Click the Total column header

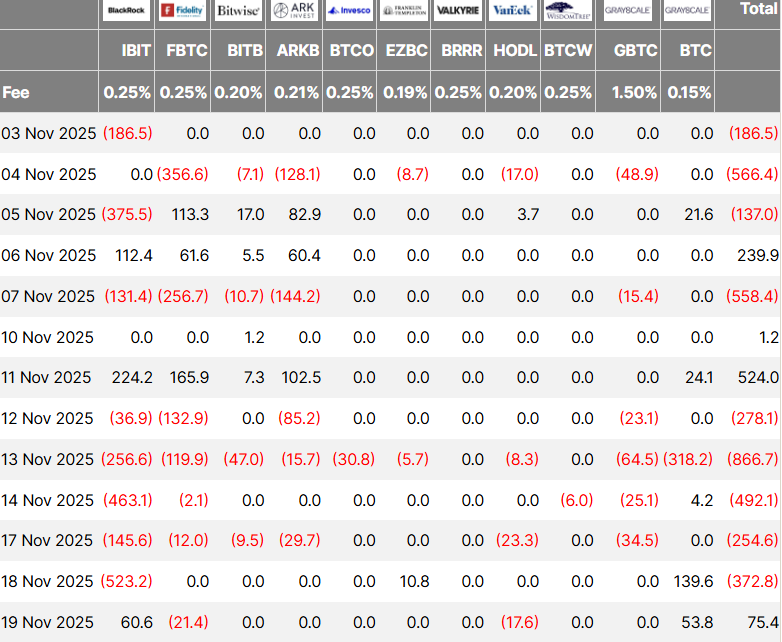(x=757, y=9)
